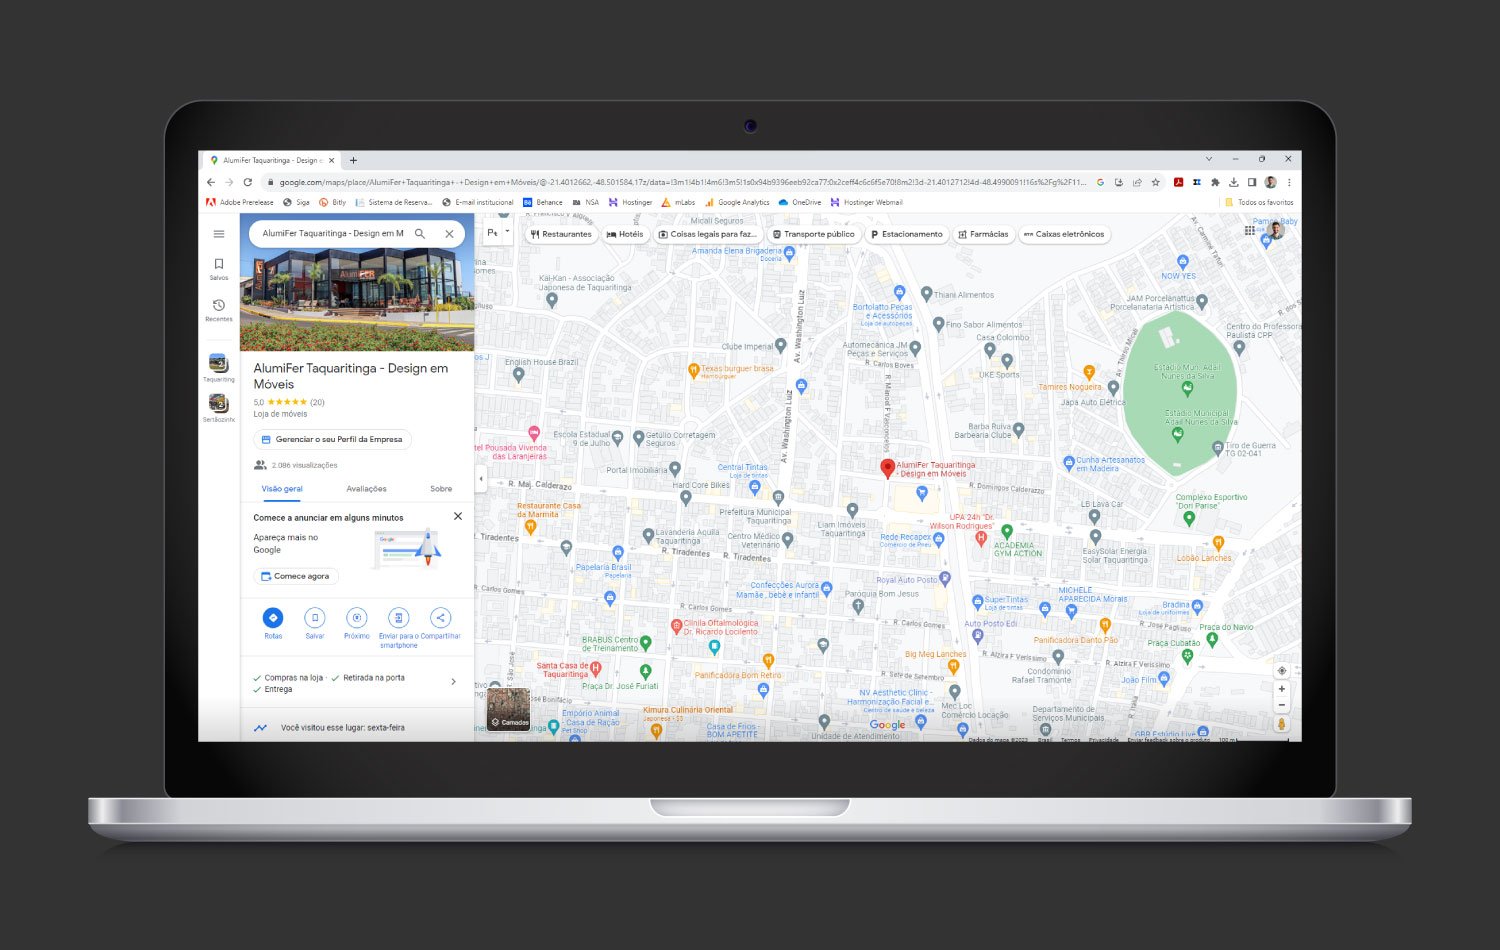Click the show my location button
The width and height of the screenshot is (1500, 950).
coord(1281,671)
